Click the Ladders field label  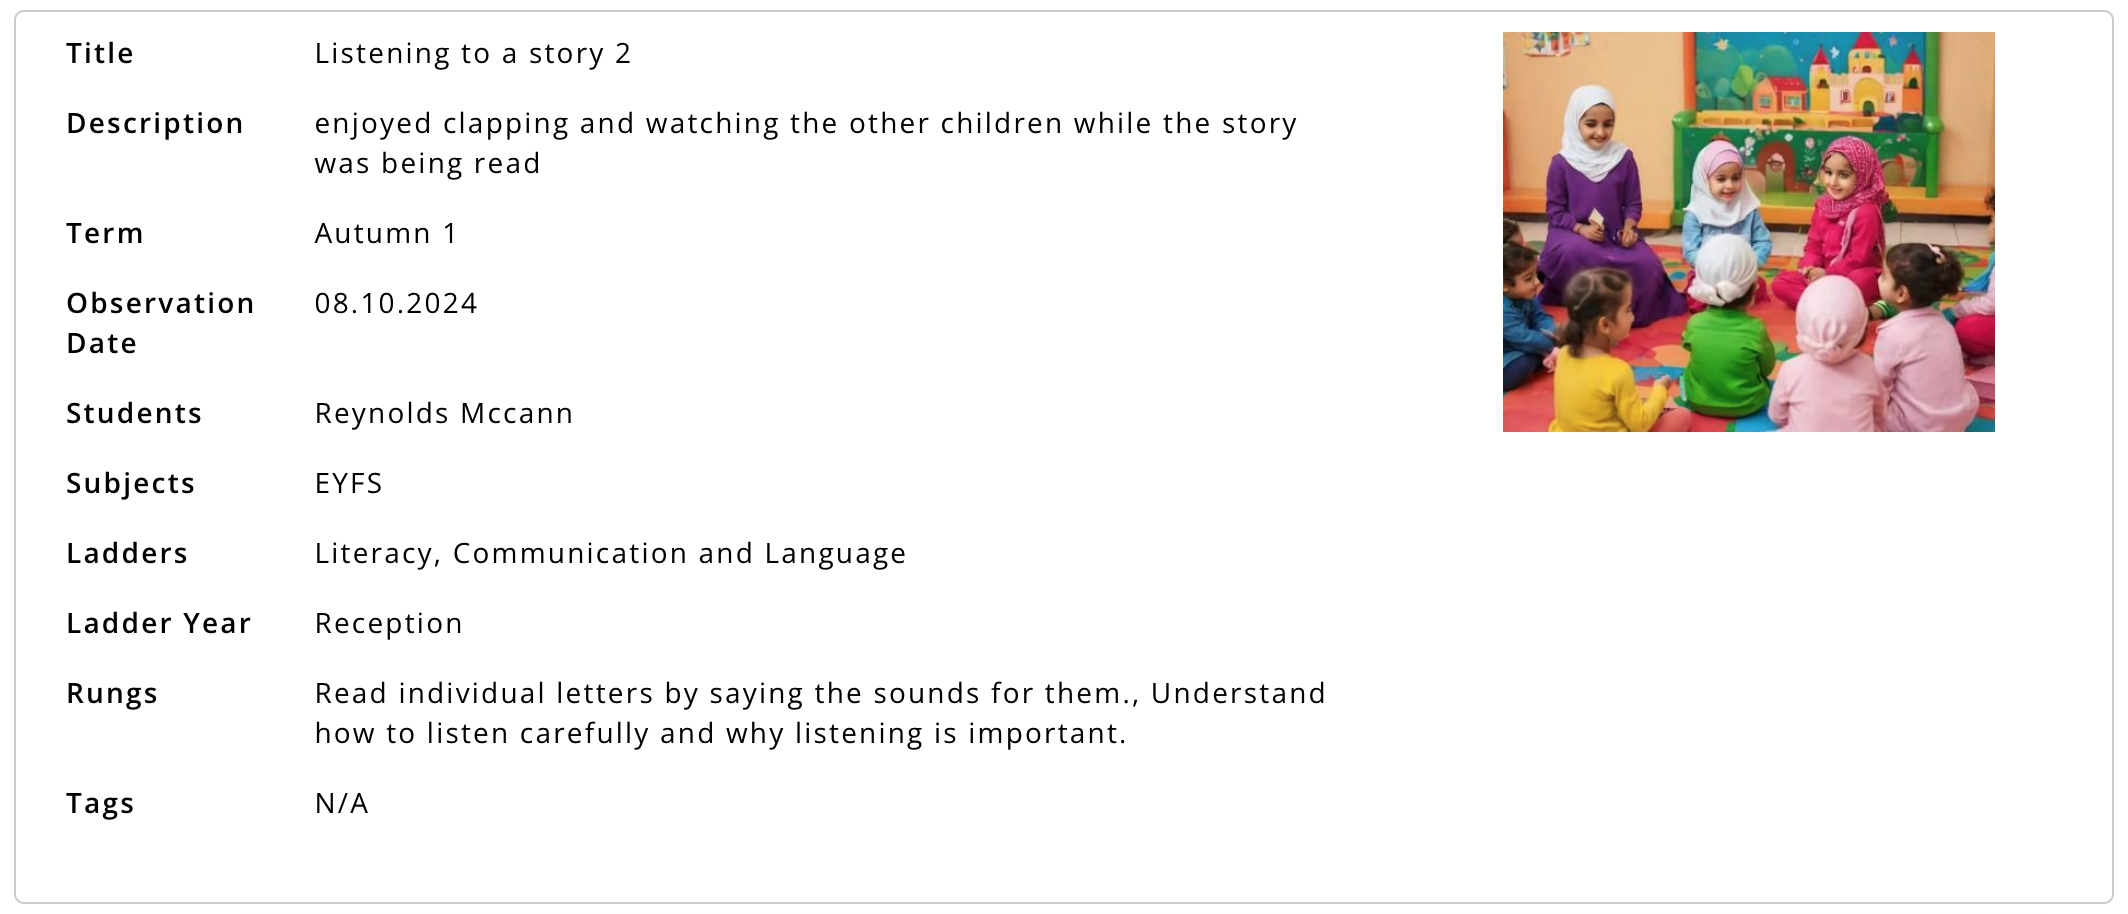(x=127, y=553)
